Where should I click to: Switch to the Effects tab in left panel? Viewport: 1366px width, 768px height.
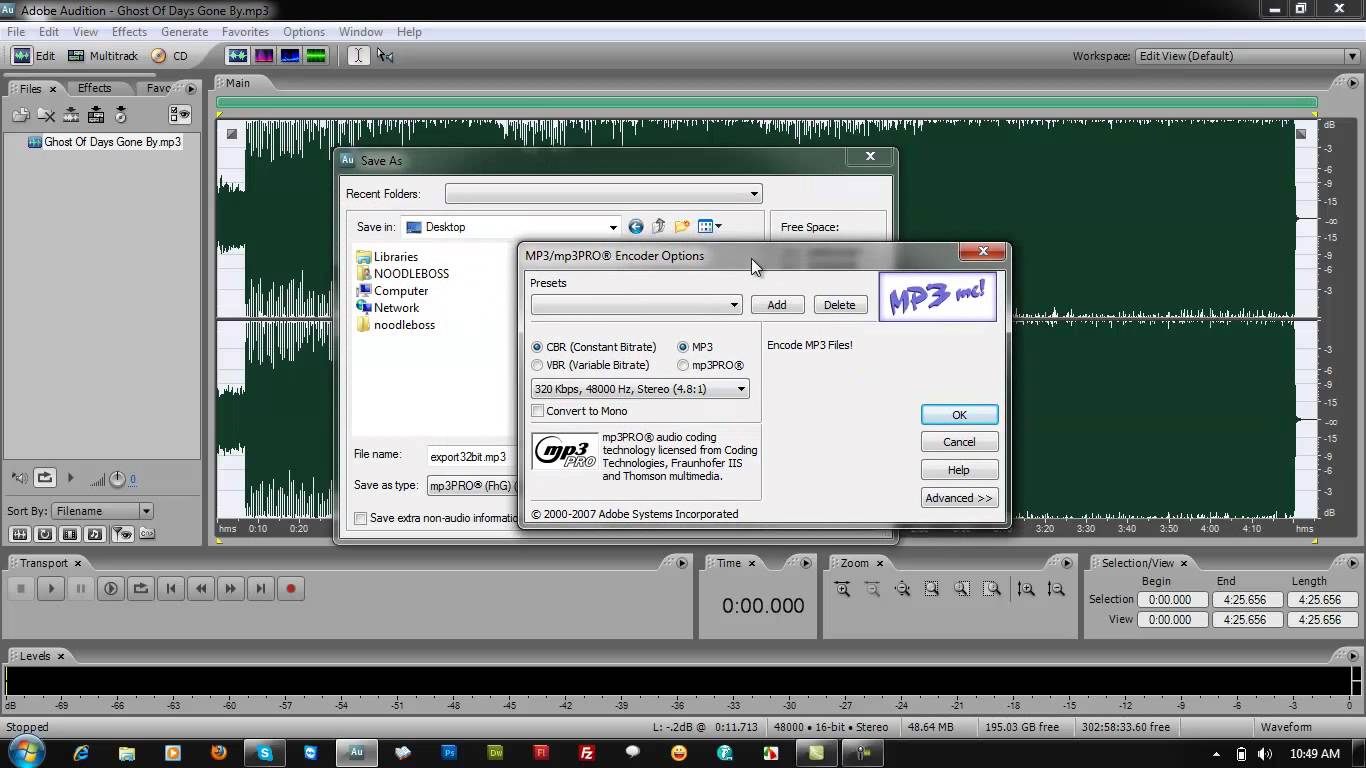click(95, 88)
